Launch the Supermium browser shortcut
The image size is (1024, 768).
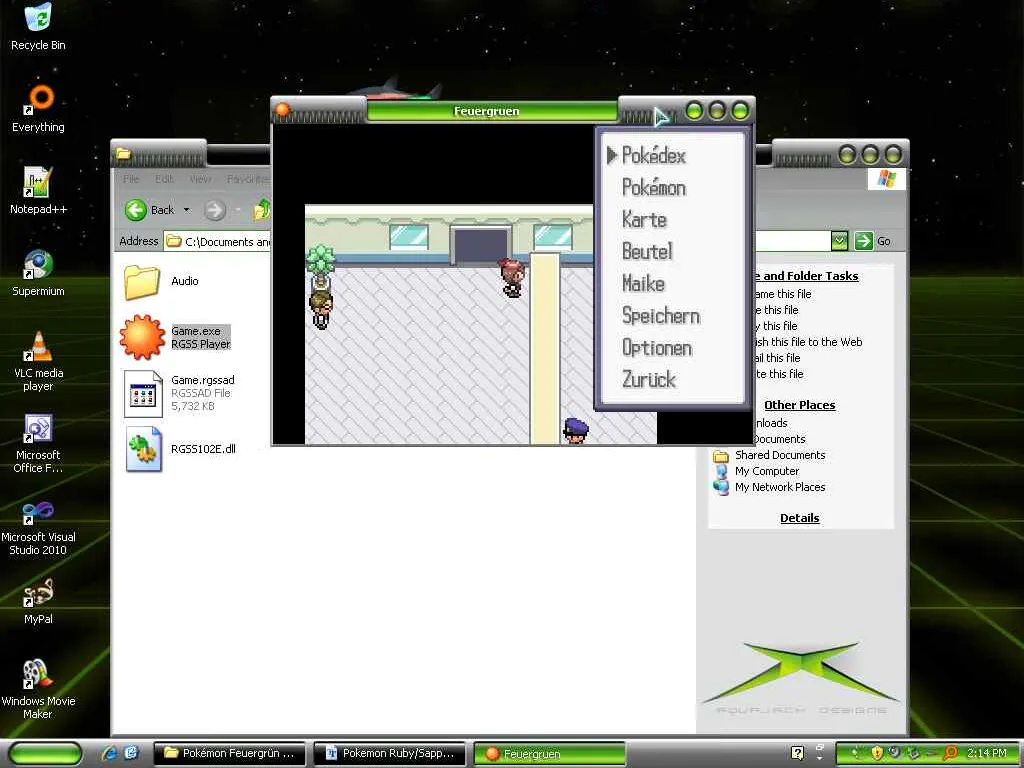pos(38,273)
